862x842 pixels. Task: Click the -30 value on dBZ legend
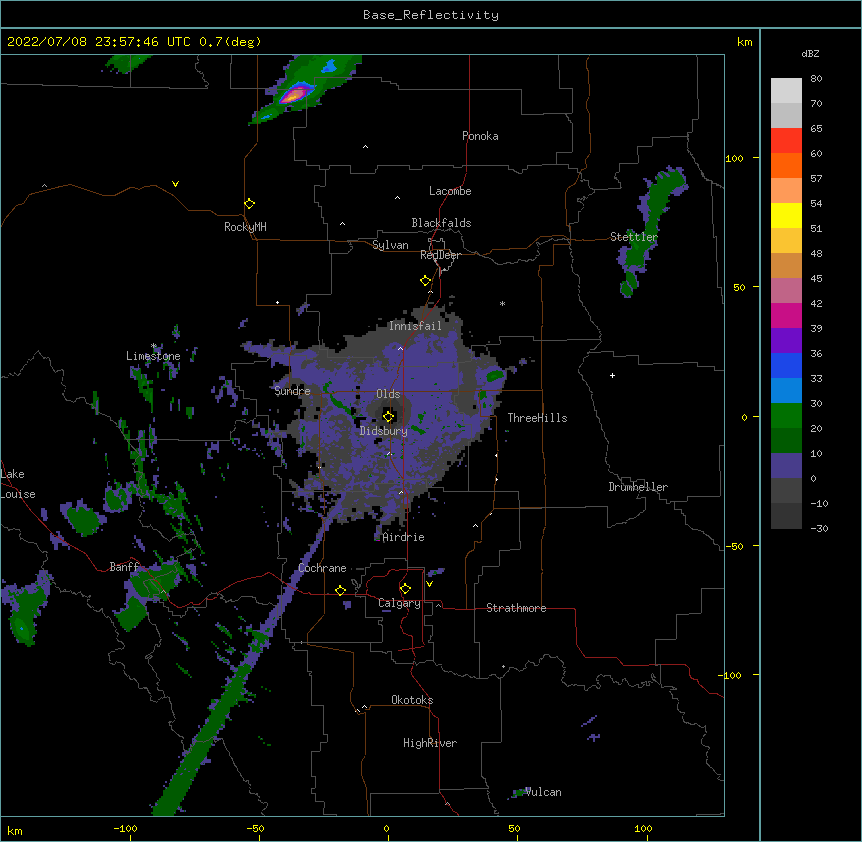pyautogui.click(x=819, y=528)
